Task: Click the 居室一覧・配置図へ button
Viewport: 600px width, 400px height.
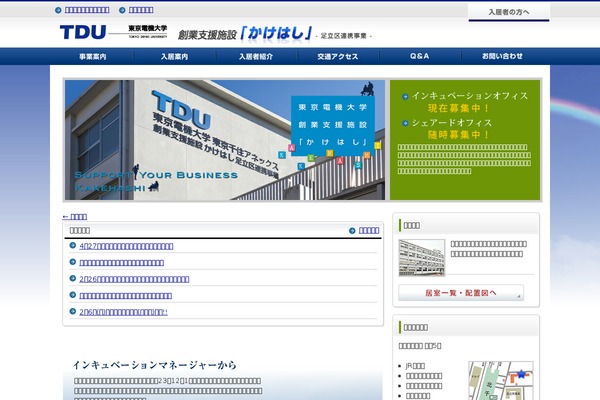Action: click(x=461, y=293)
